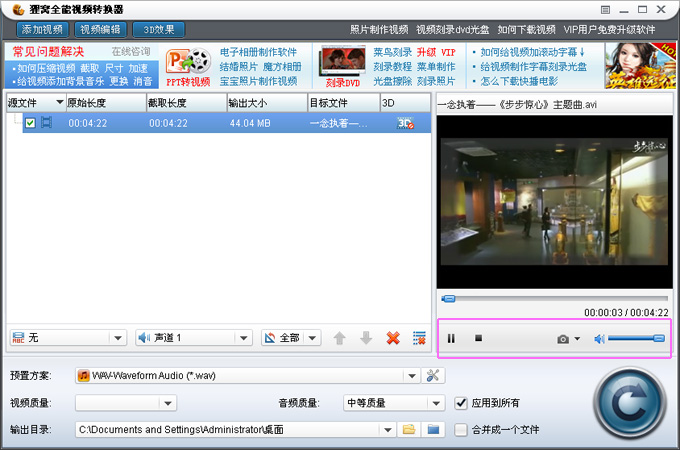Open 视频刻录dvd光盘 link
The height and width of the screenshot is (450, 680).
[x=453, y=29]
